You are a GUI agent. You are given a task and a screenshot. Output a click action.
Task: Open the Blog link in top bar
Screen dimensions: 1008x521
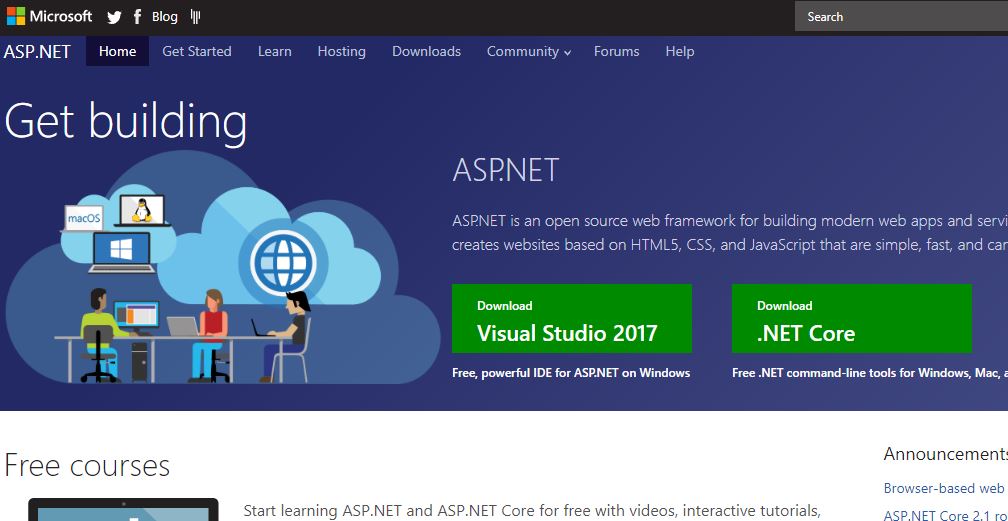(x=165, y=17)
